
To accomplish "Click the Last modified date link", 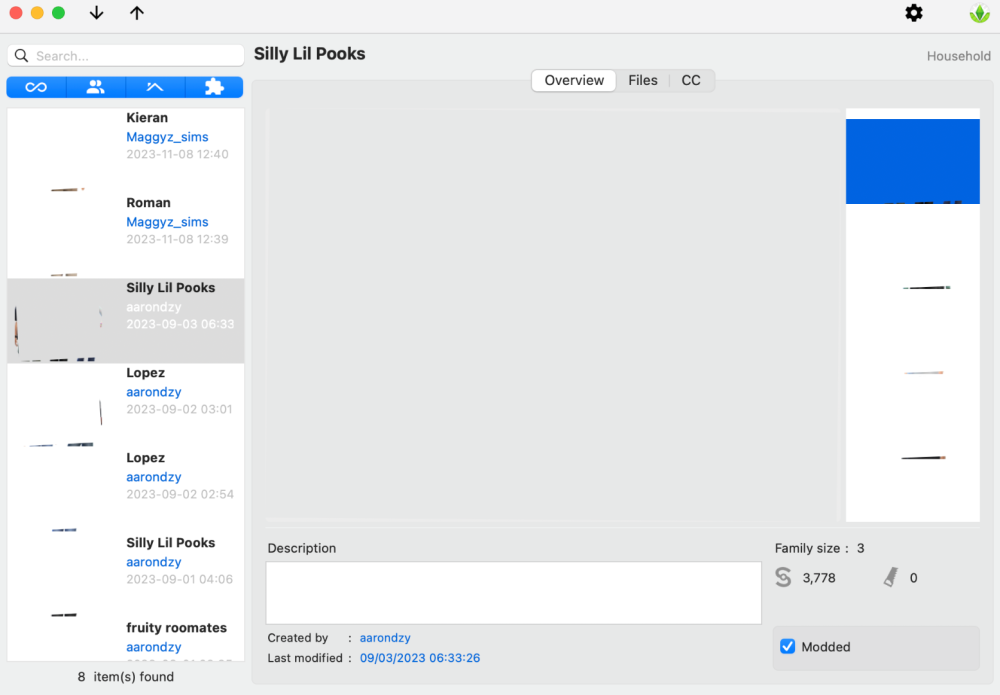I will point(420,658).
